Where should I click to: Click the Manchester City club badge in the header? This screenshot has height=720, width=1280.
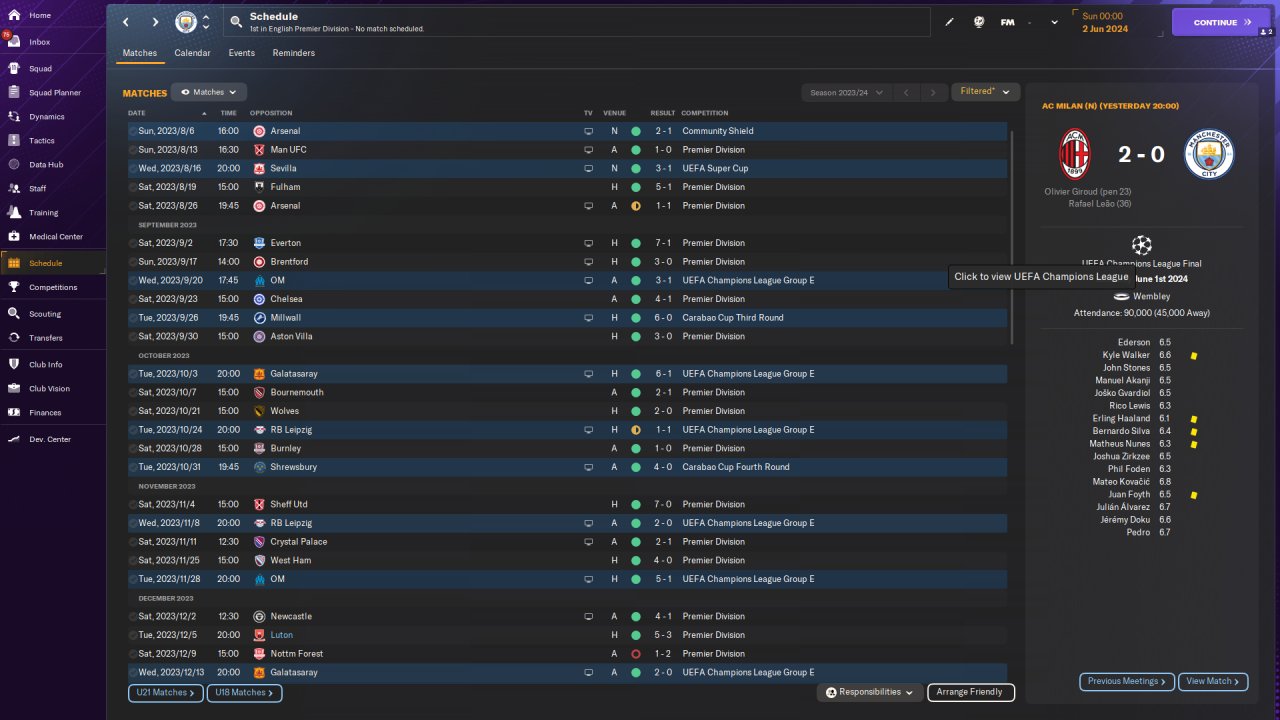pos(186,22)
